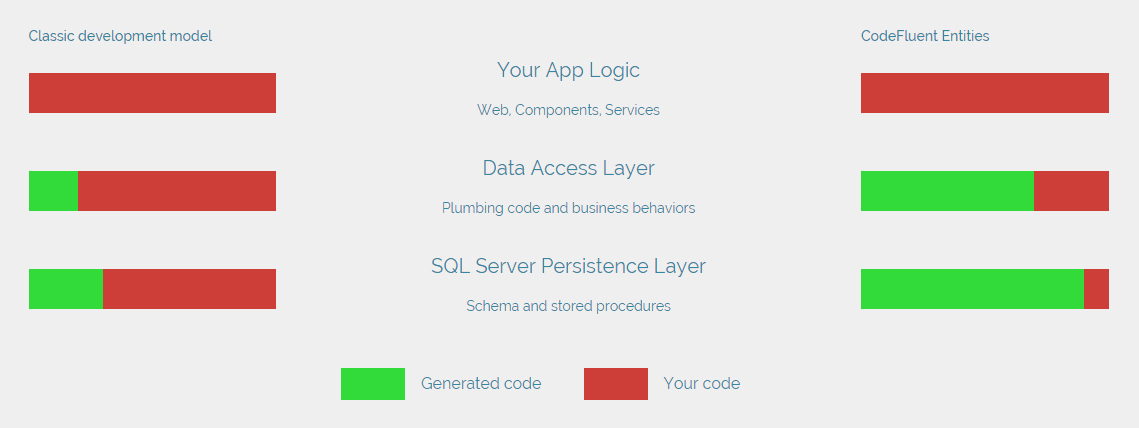1139x428 pixels.
Task: Click red segment of CodeFluent Data Access bar
Action: 1071,191
